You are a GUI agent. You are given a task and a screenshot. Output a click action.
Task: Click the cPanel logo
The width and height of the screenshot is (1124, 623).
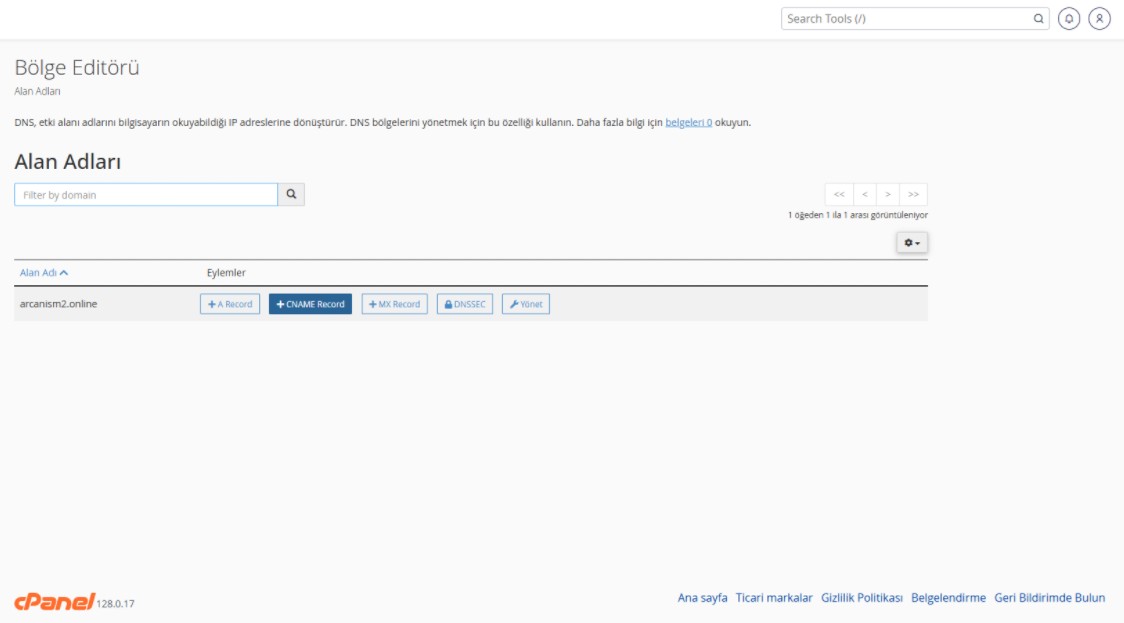[x=54, y=601]
